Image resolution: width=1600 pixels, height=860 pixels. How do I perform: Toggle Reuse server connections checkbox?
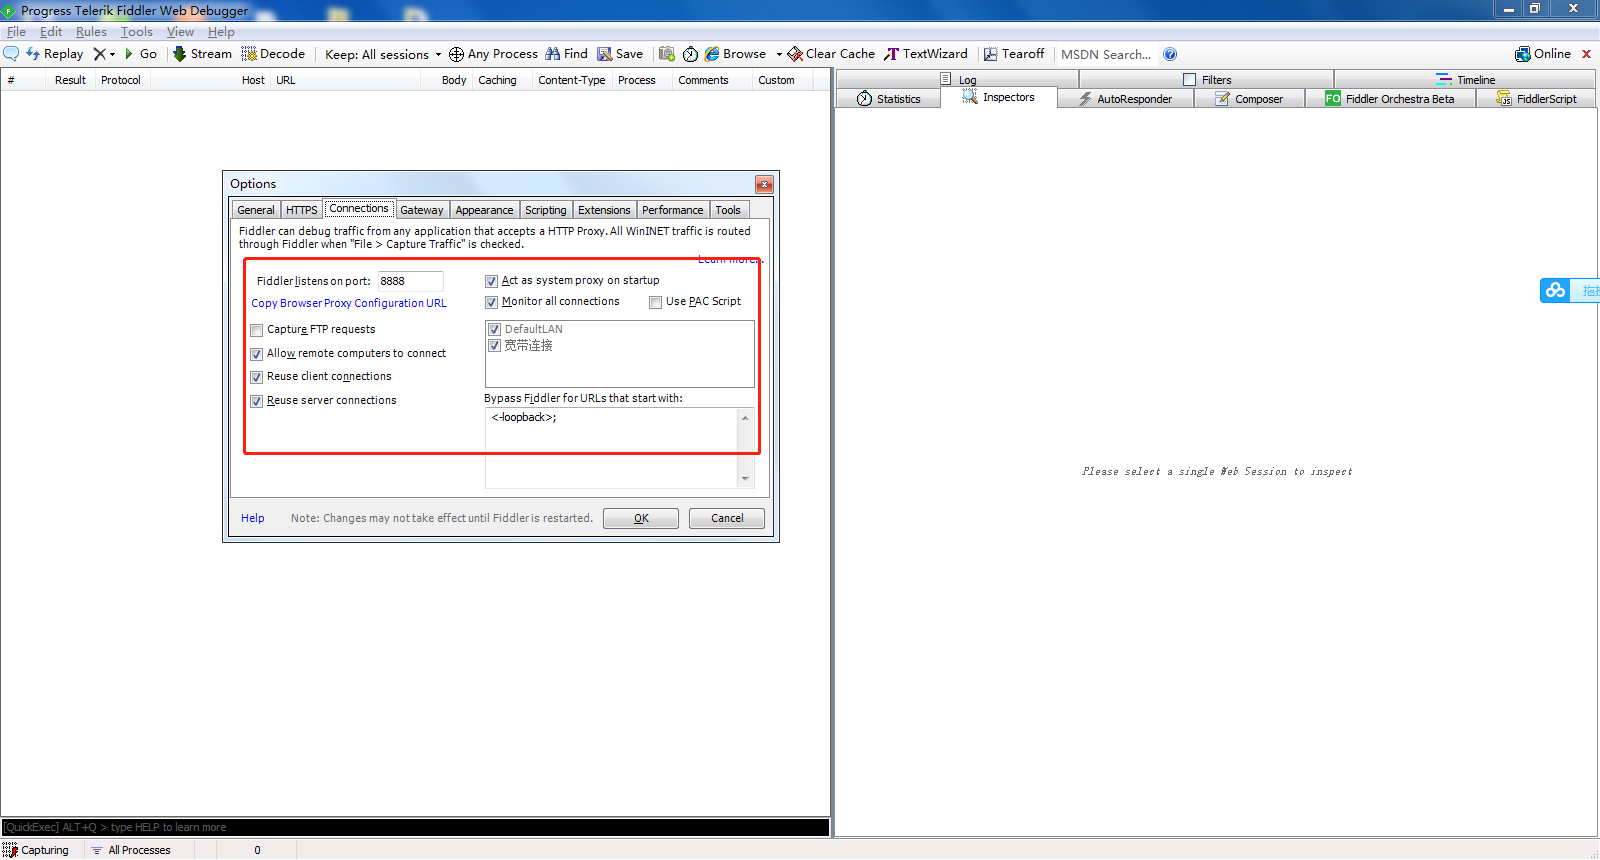coord(256,401)
